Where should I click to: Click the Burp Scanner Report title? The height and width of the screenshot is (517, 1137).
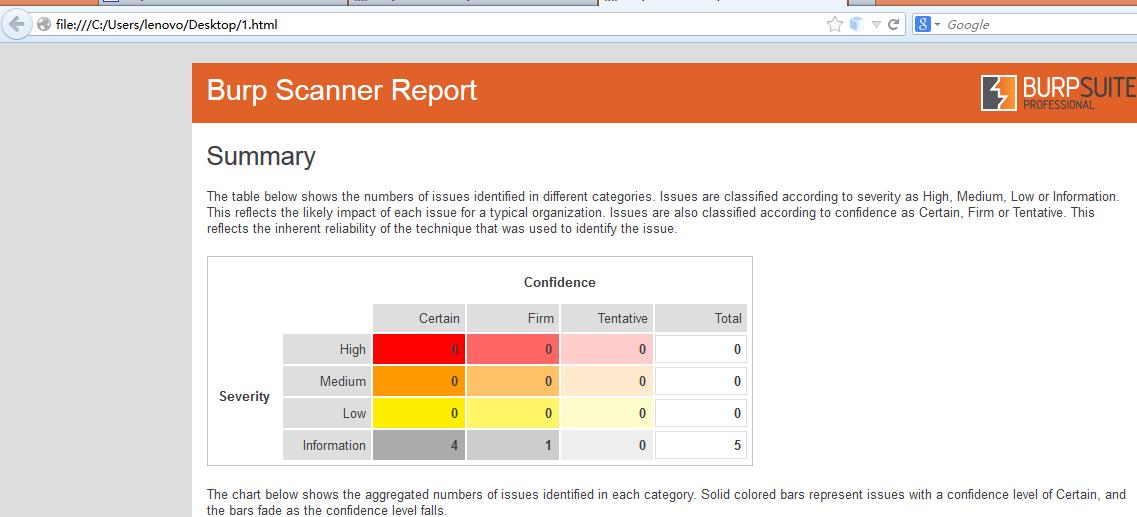pos(342,91)
